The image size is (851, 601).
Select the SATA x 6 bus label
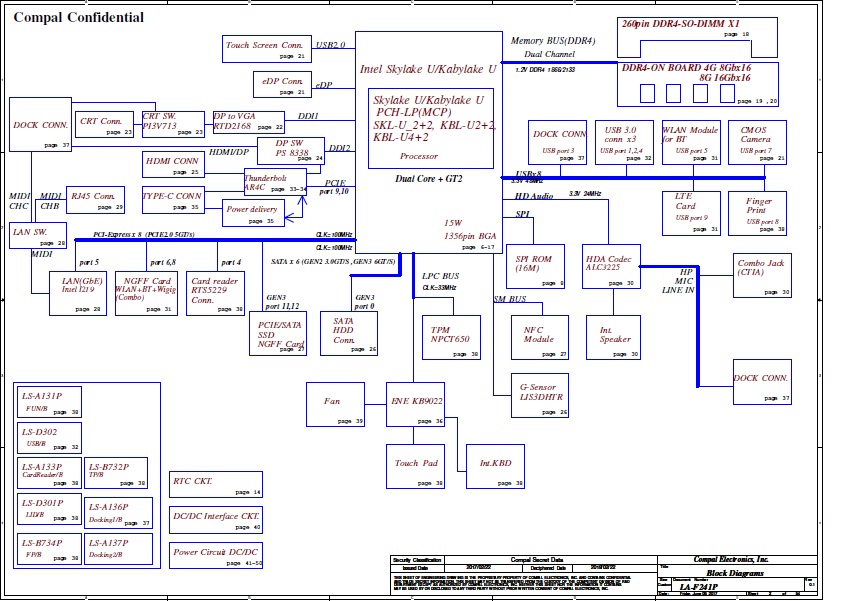click(x=333, y=262)
